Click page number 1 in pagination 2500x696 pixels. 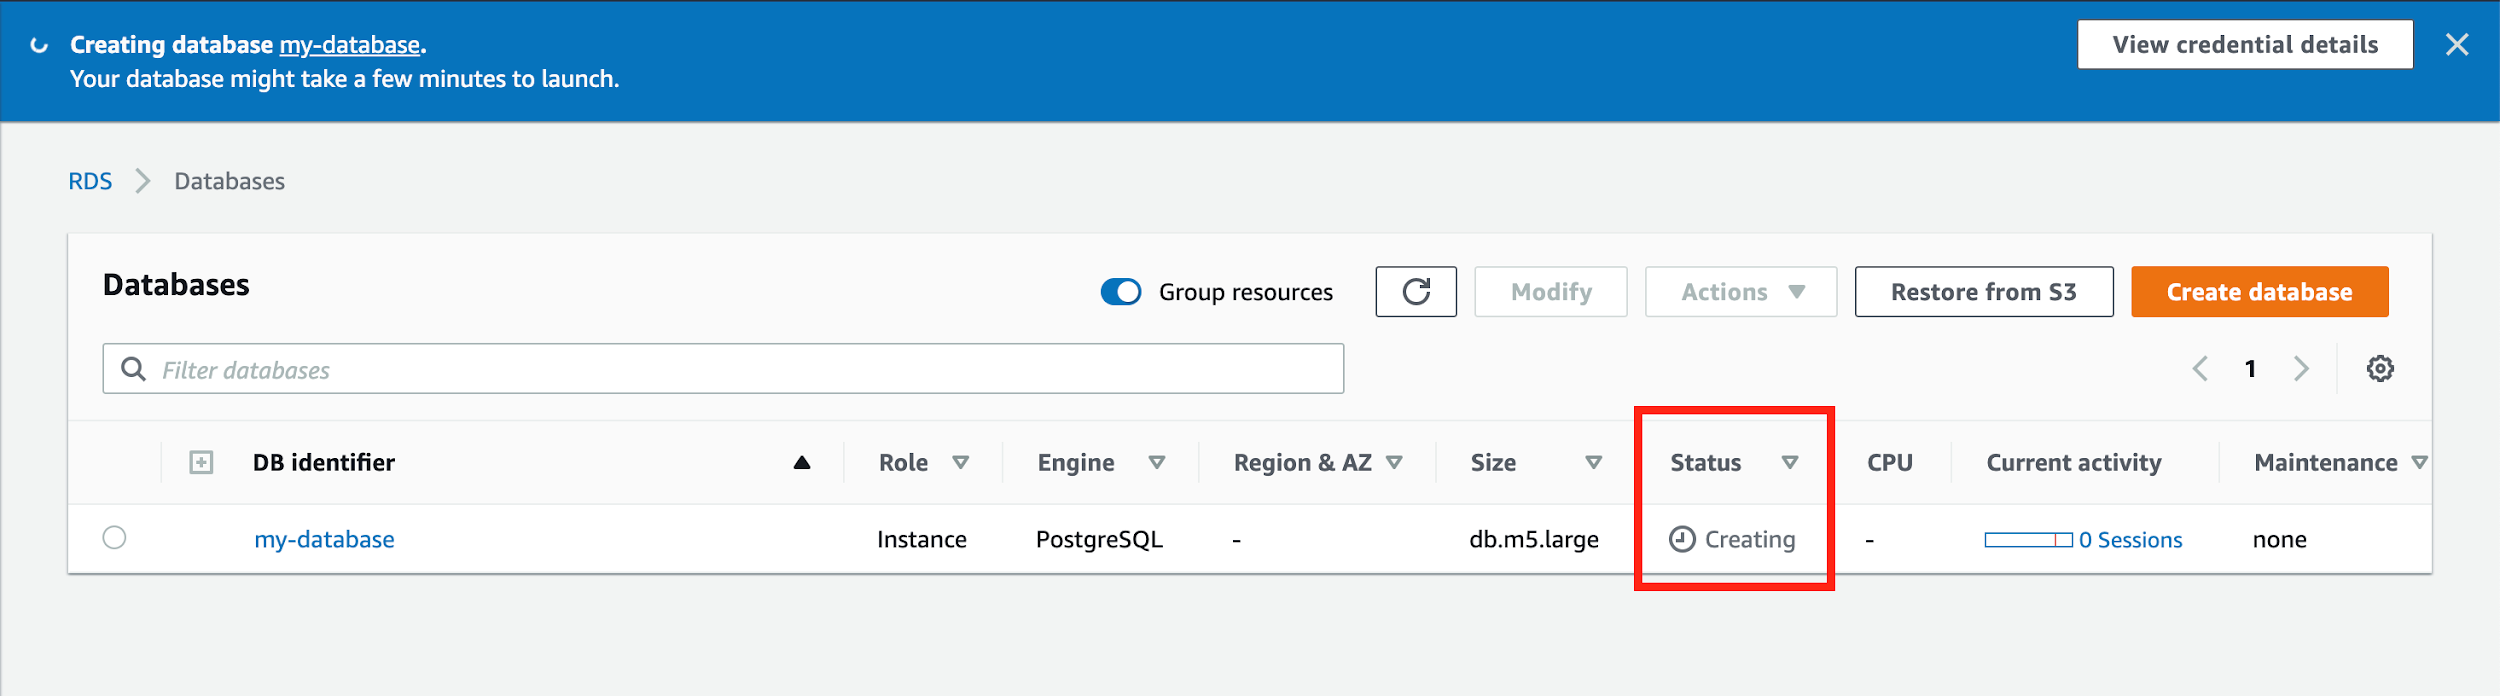[2250, 369]
